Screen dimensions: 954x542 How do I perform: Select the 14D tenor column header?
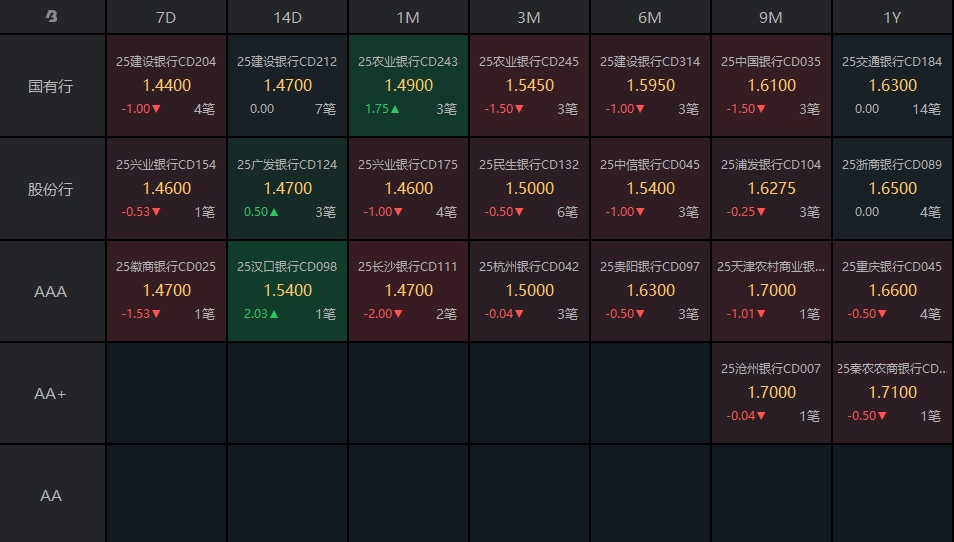click(x=287, y=17)
